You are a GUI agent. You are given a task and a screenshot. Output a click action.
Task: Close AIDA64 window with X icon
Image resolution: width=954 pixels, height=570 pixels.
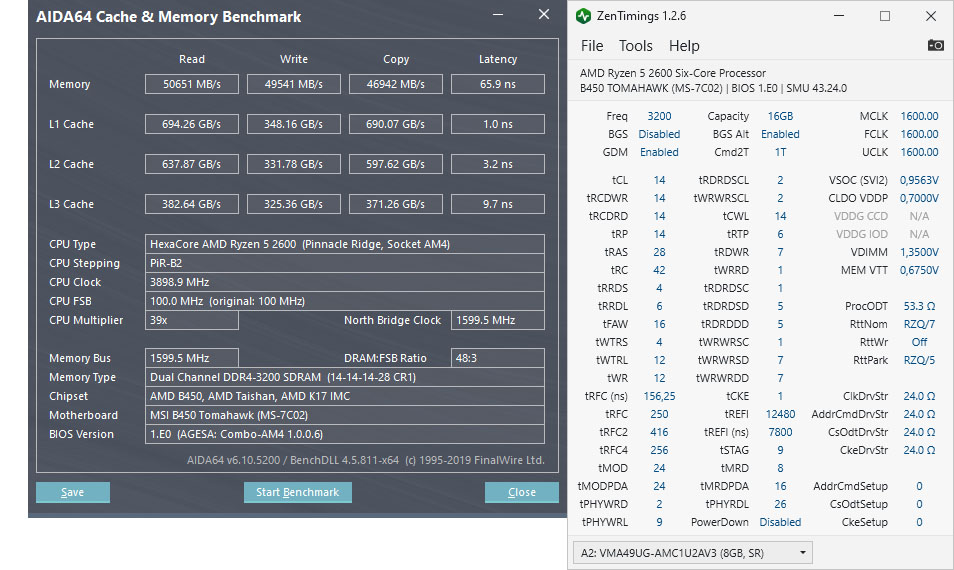point(544,14)
